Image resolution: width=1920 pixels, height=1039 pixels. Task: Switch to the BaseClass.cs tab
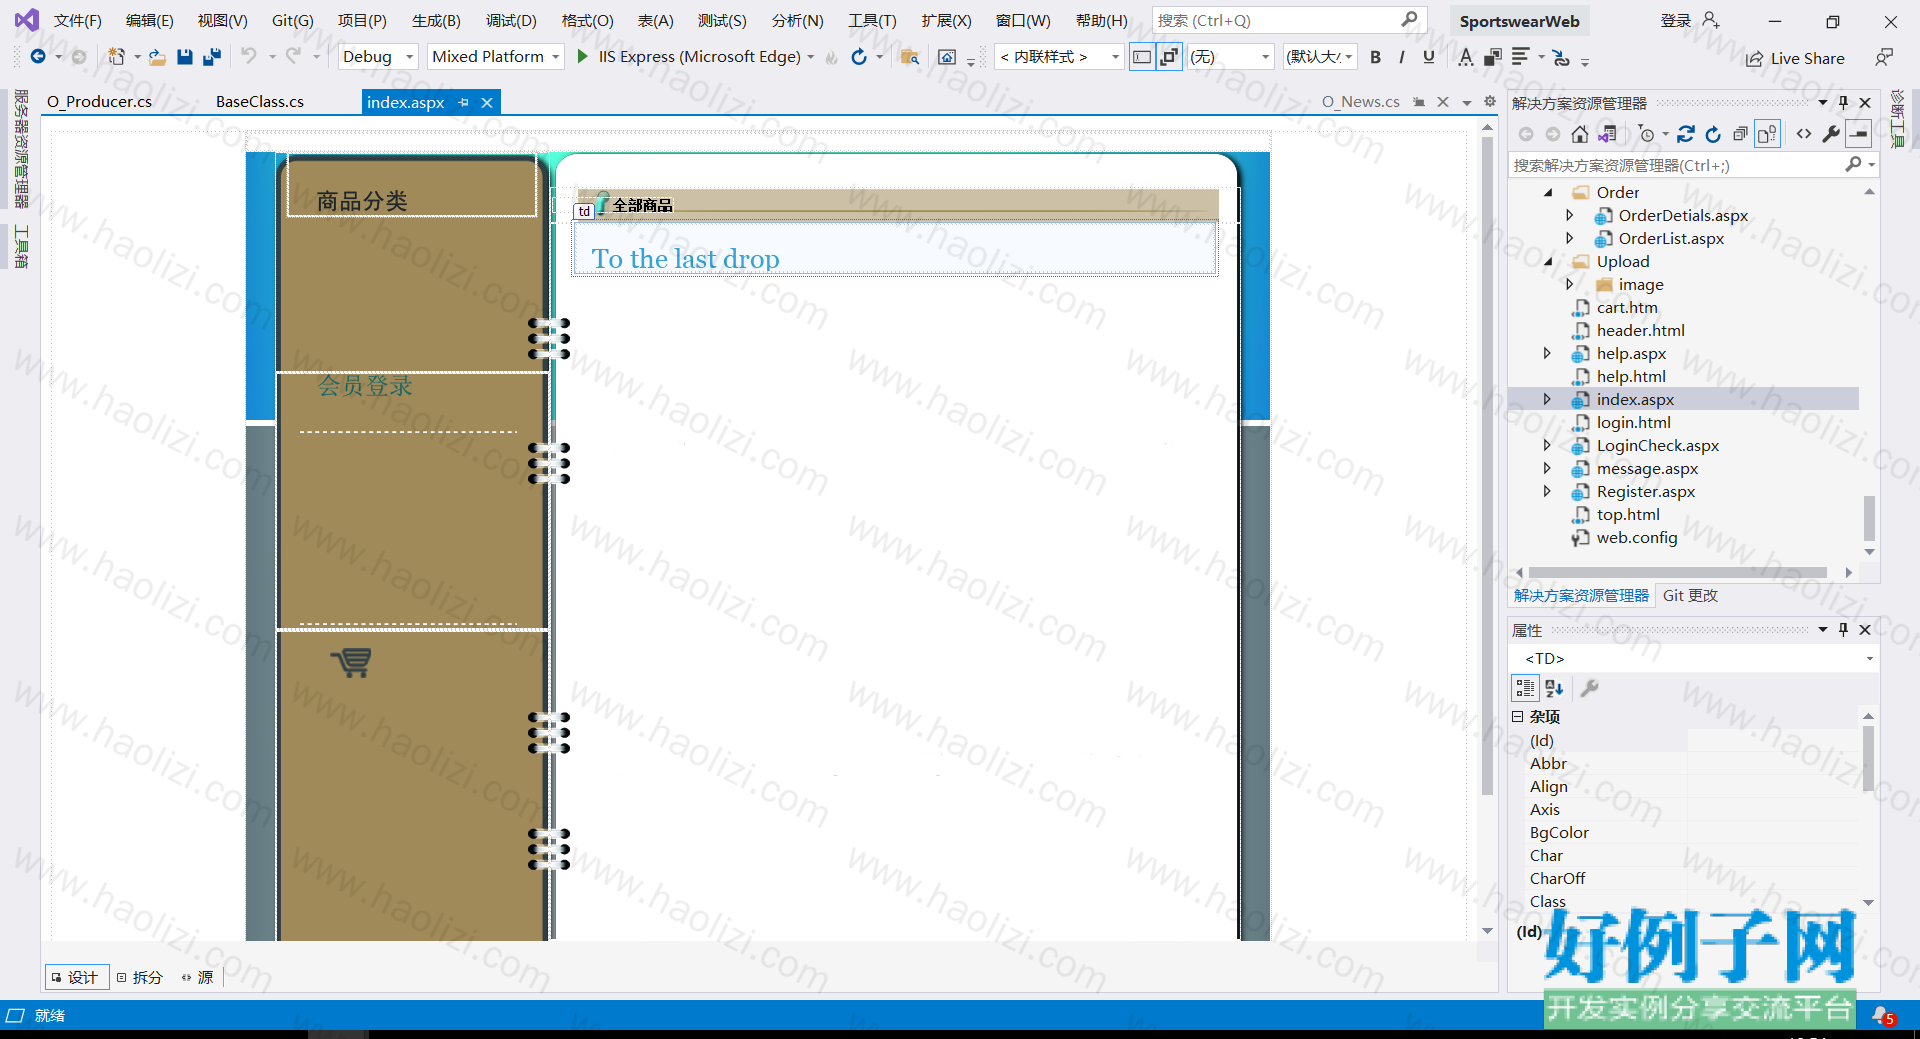point(260,102)
